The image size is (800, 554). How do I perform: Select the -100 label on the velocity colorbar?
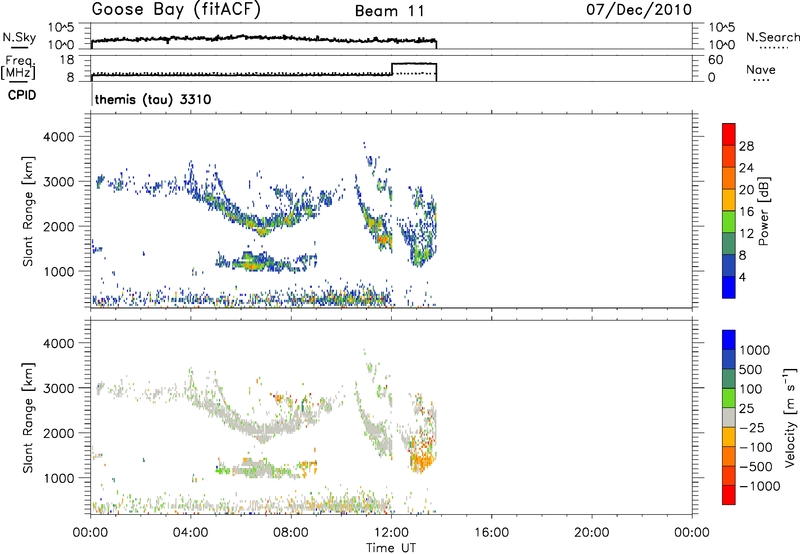coord(756,447)
